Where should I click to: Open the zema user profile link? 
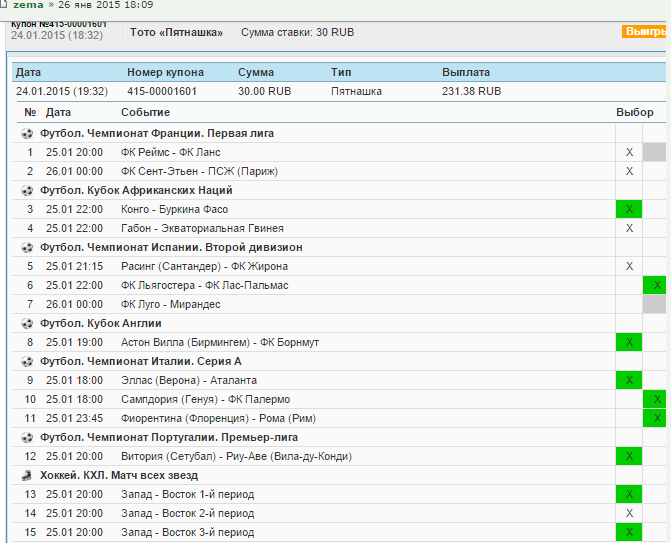point(28,5)
